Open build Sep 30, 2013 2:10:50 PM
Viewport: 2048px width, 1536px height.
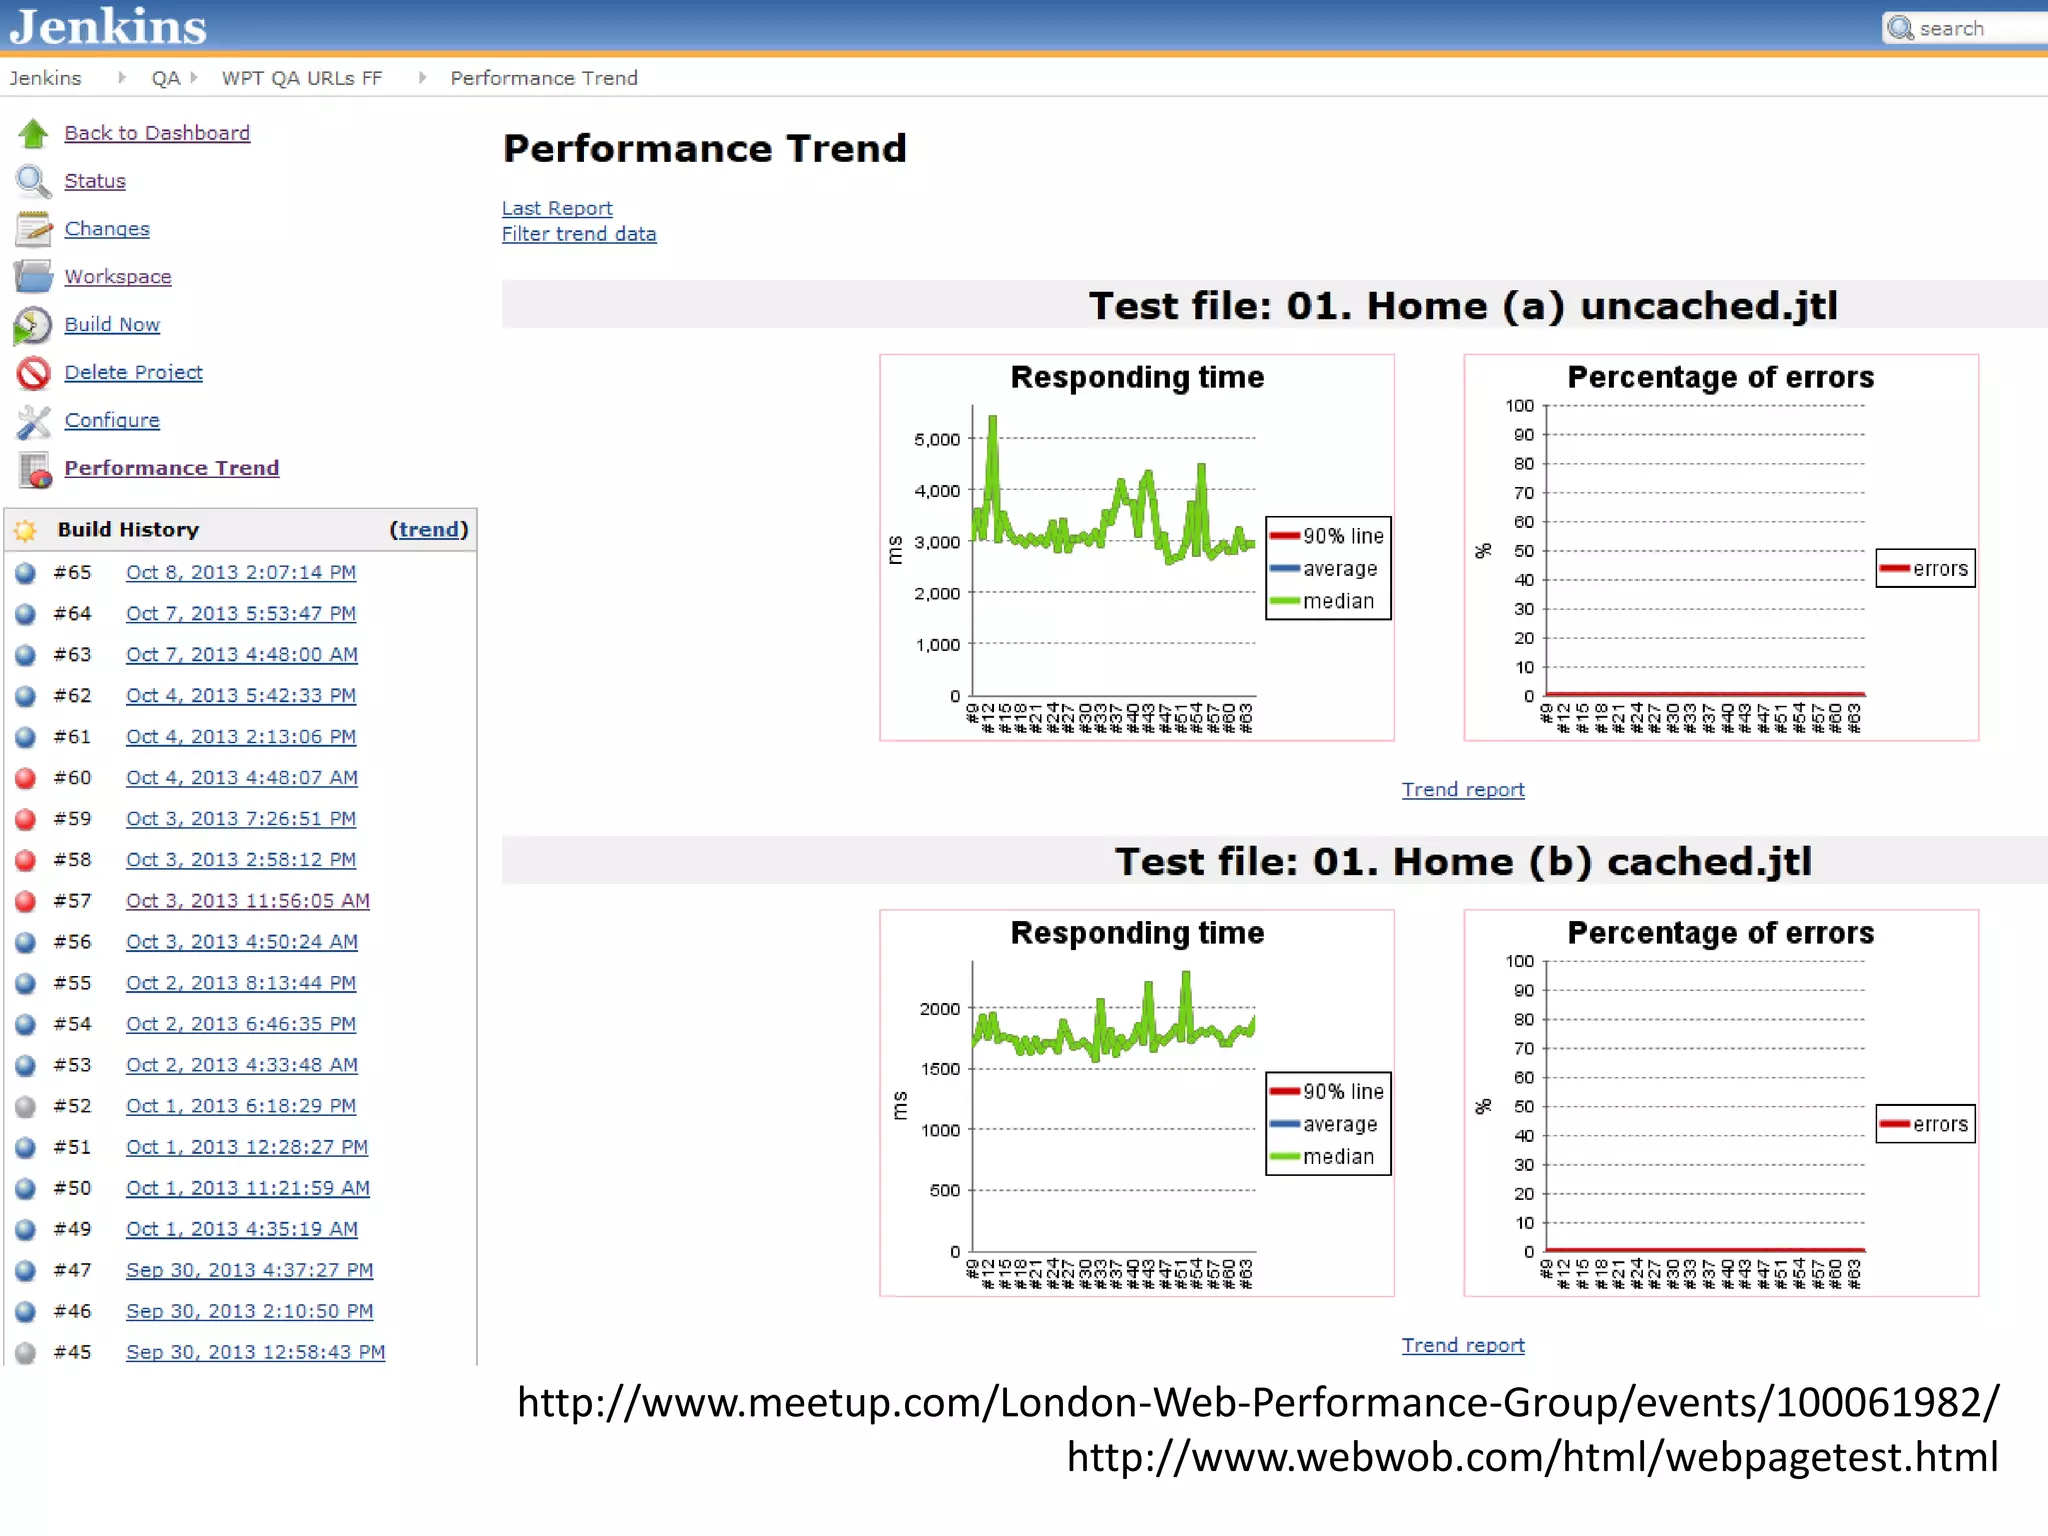(x=250, y=1311)
